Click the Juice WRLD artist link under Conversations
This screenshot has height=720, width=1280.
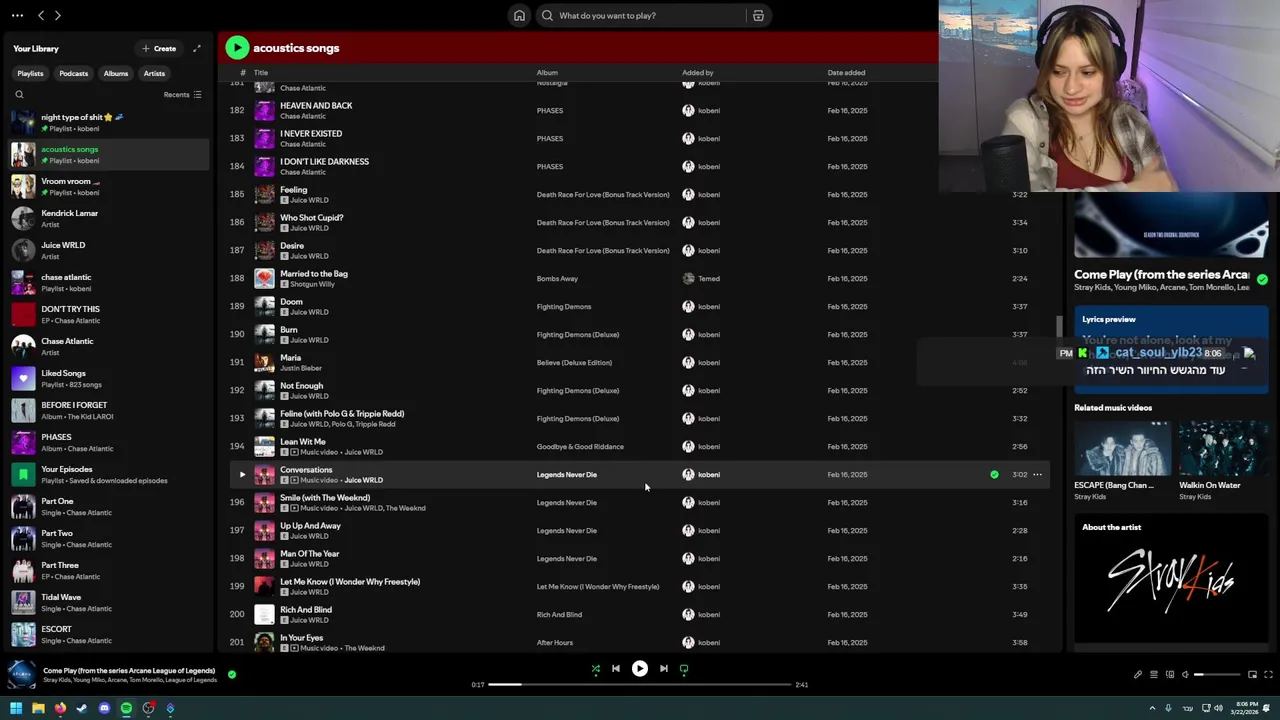(363, 480)
